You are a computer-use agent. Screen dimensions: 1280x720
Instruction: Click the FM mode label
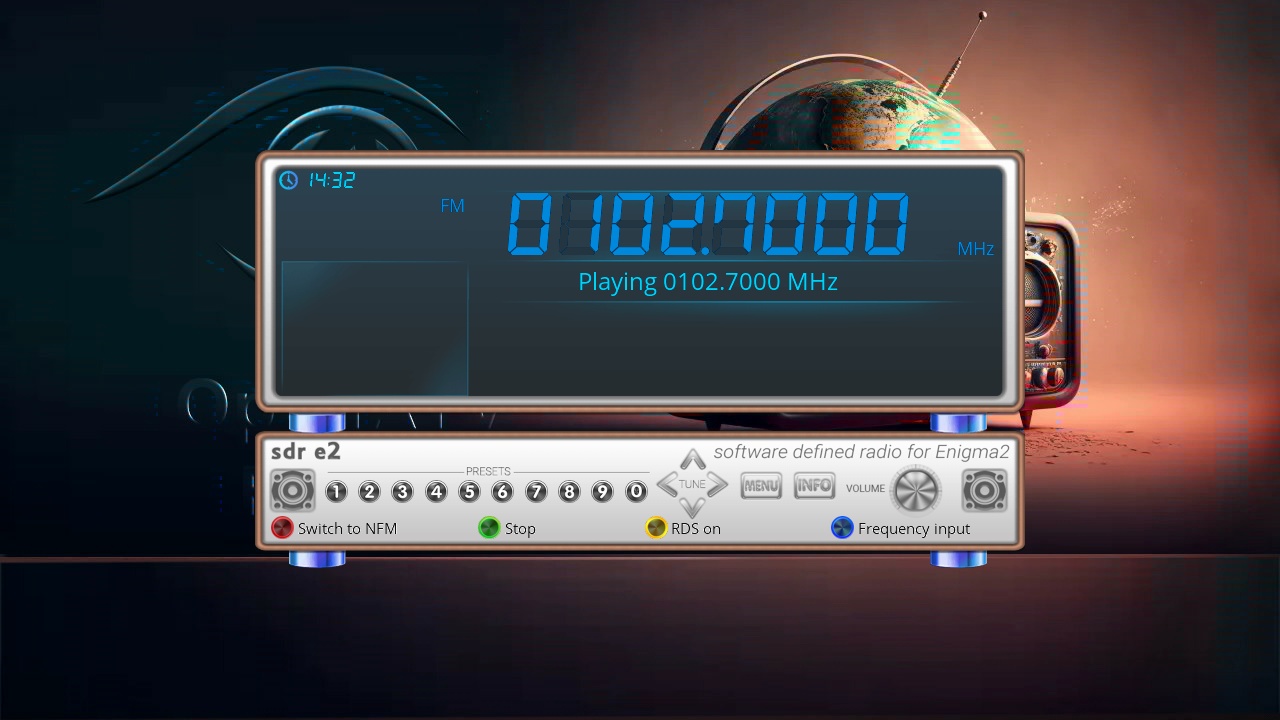453,206
